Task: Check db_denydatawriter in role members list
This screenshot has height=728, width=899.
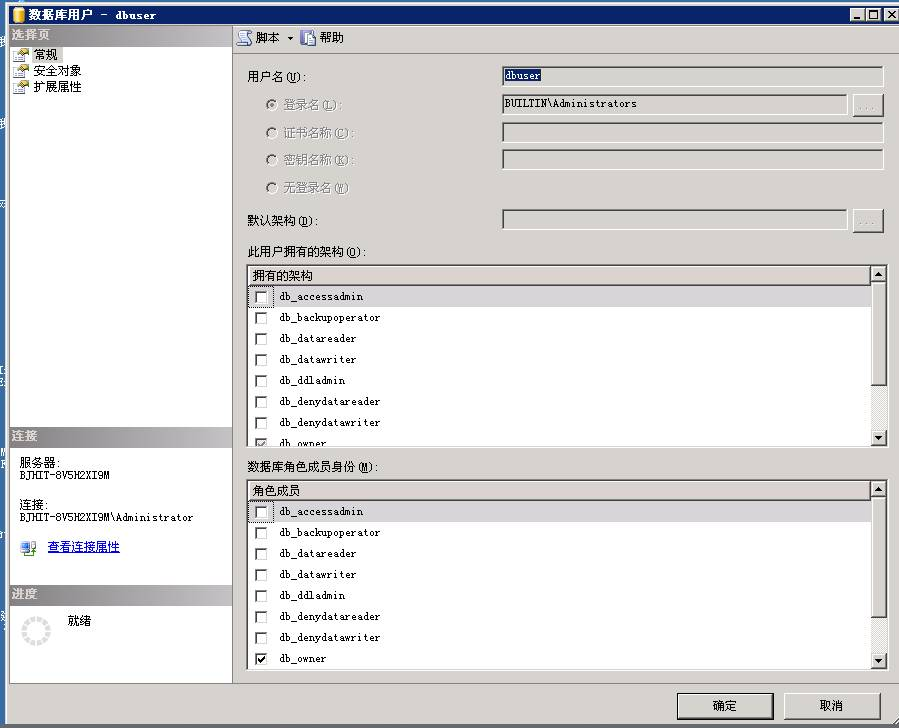Action: click(261, 638)
